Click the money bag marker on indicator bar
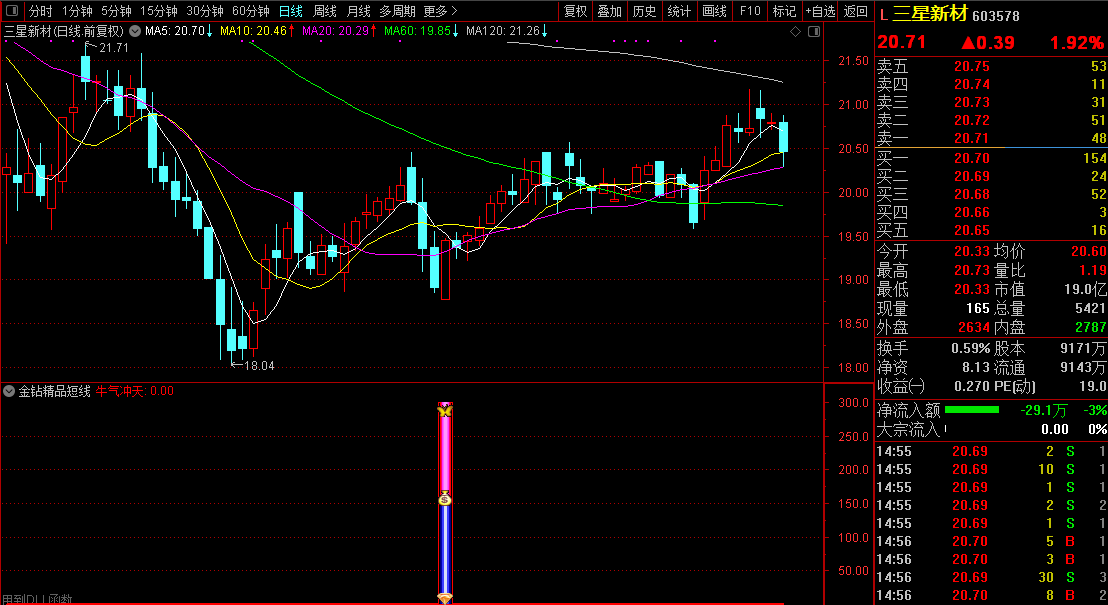Viewport: 1108px width, 605px height. (445, 498)
